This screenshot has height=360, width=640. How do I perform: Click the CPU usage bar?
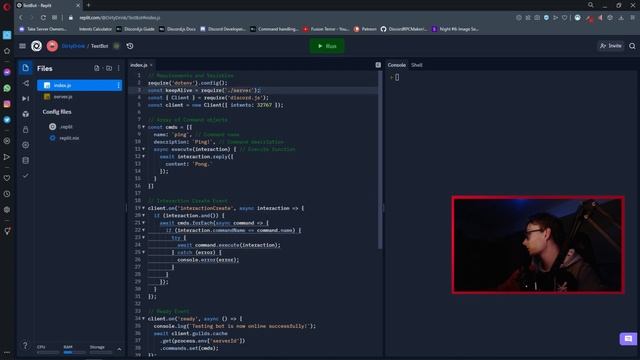pyautogui.click(x=48, y=352)
